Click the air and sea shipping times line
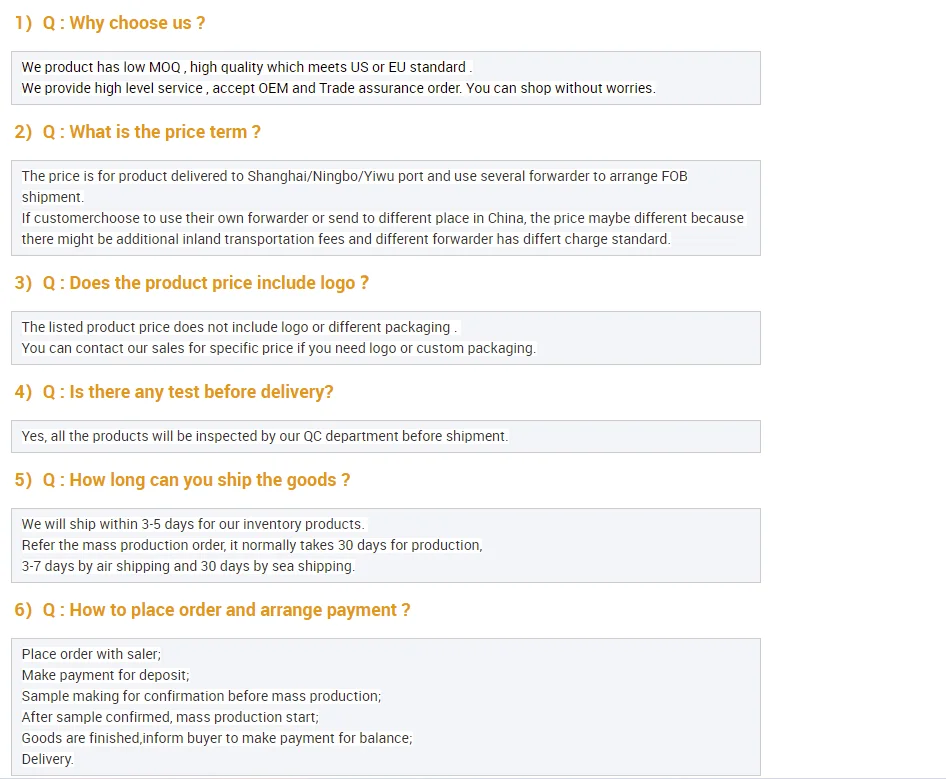The height and width of the screenshot is (779, 946). click(x=188, y=566)
